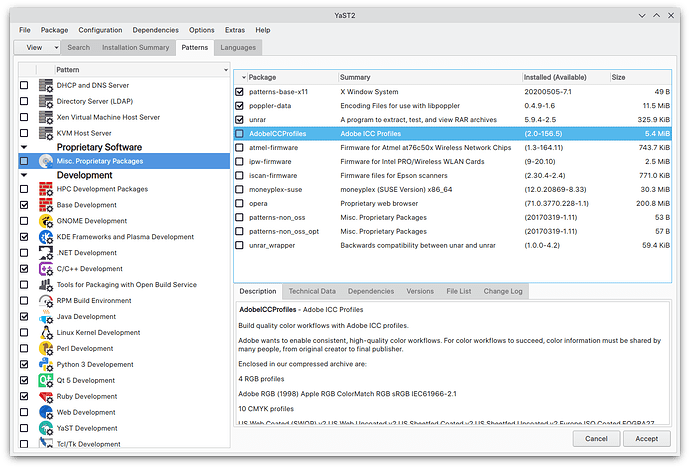The image size is (690, 468).
Task: Select the patterns-non_oss_opt package name
Action: pyautogui.click(x=284, y=231)
